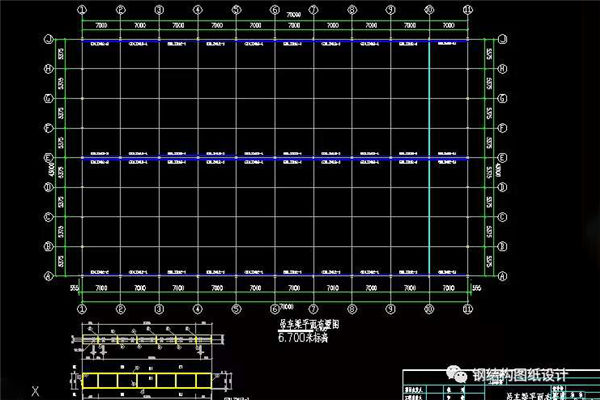Image resolution: width=600 pixels, height=400 pixels.
Task: Click axis bubble J on the left side
Action: pos(48,40)
